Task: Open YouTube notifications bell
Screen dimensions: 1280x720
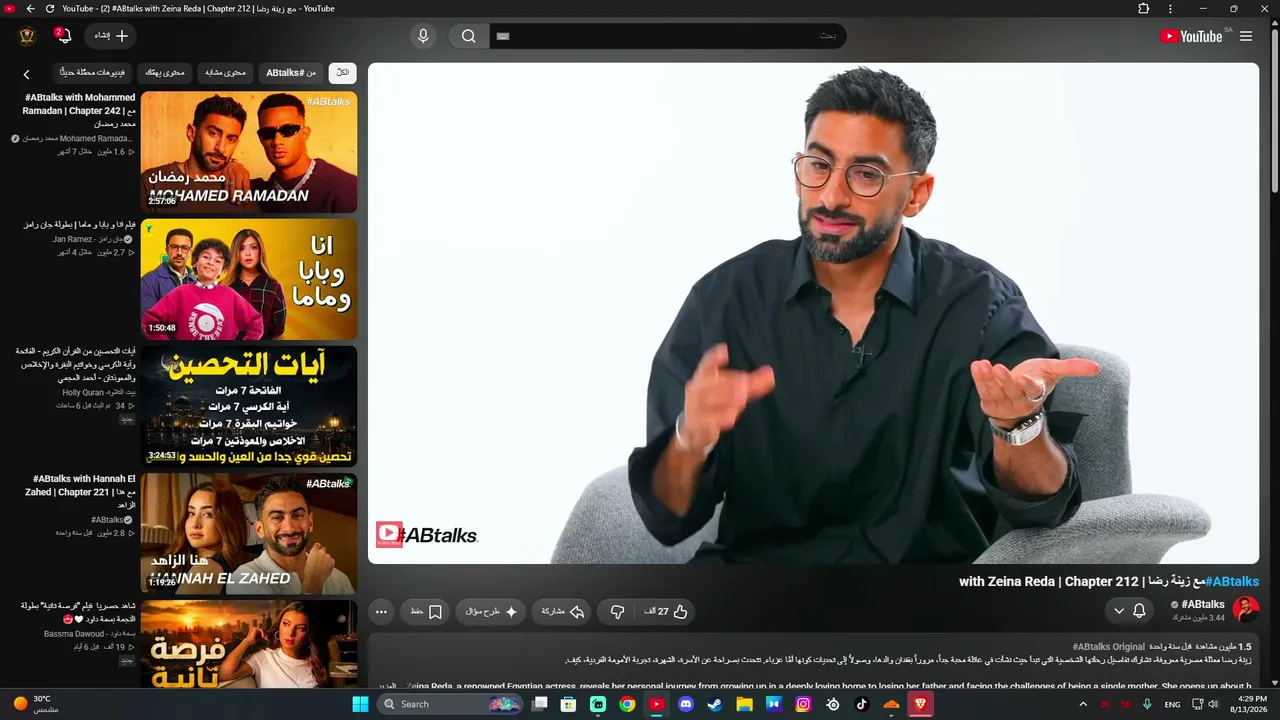Action: click(x=64, y=36)
